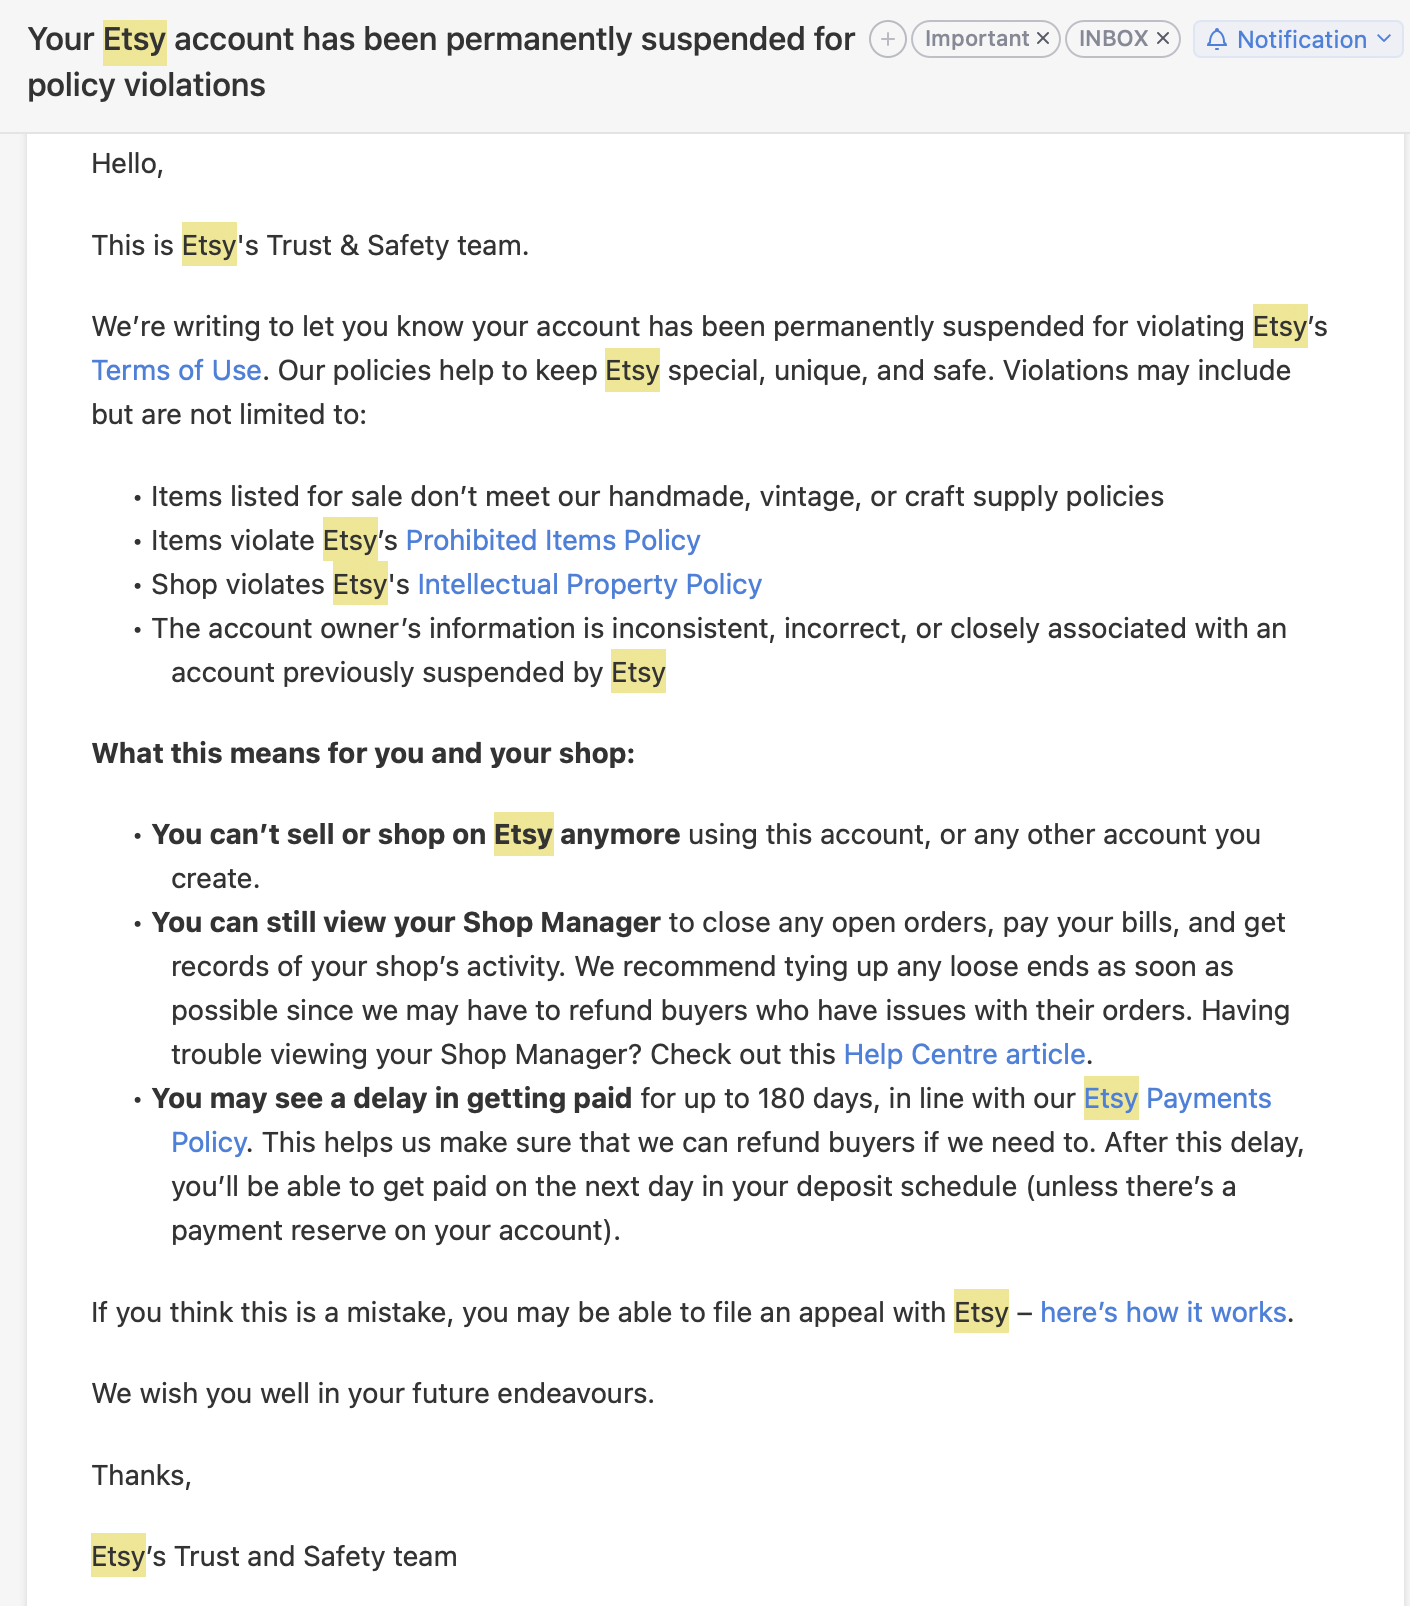Open the Terms of Use link
This screenshot has width=1410, height=1606.
point(176,371)
